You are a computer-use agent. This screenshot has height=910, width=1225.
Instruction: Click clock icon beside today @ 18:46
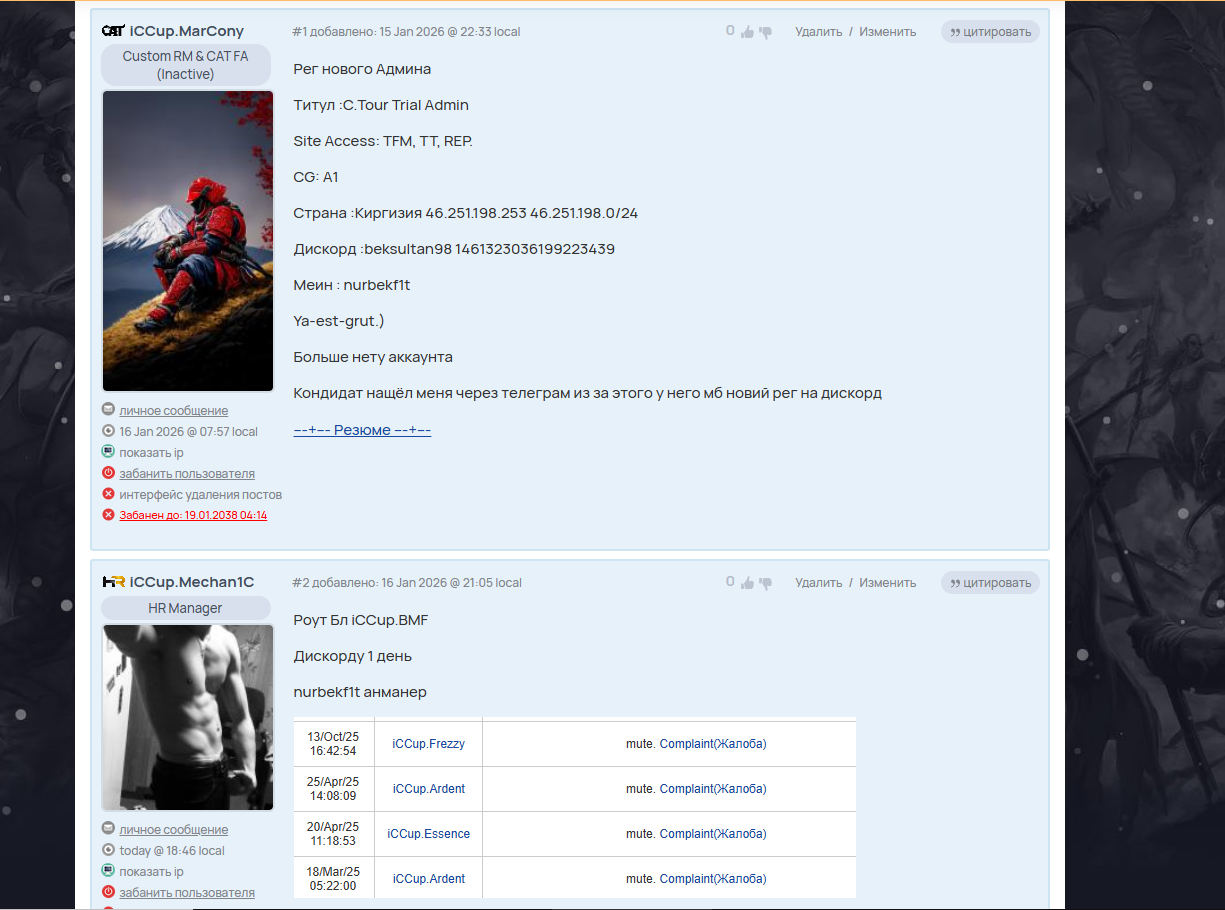point(108,850)
